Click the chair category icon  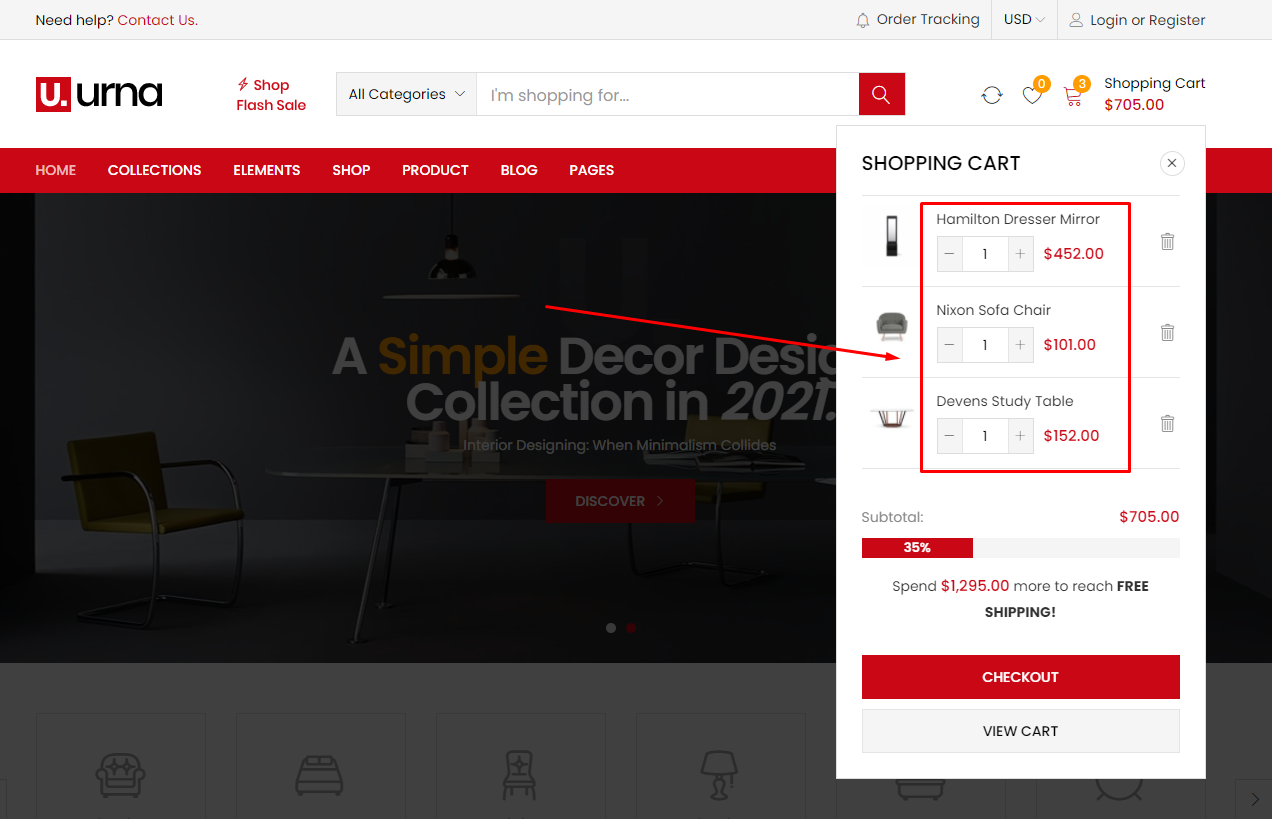(x=520, y=775)
